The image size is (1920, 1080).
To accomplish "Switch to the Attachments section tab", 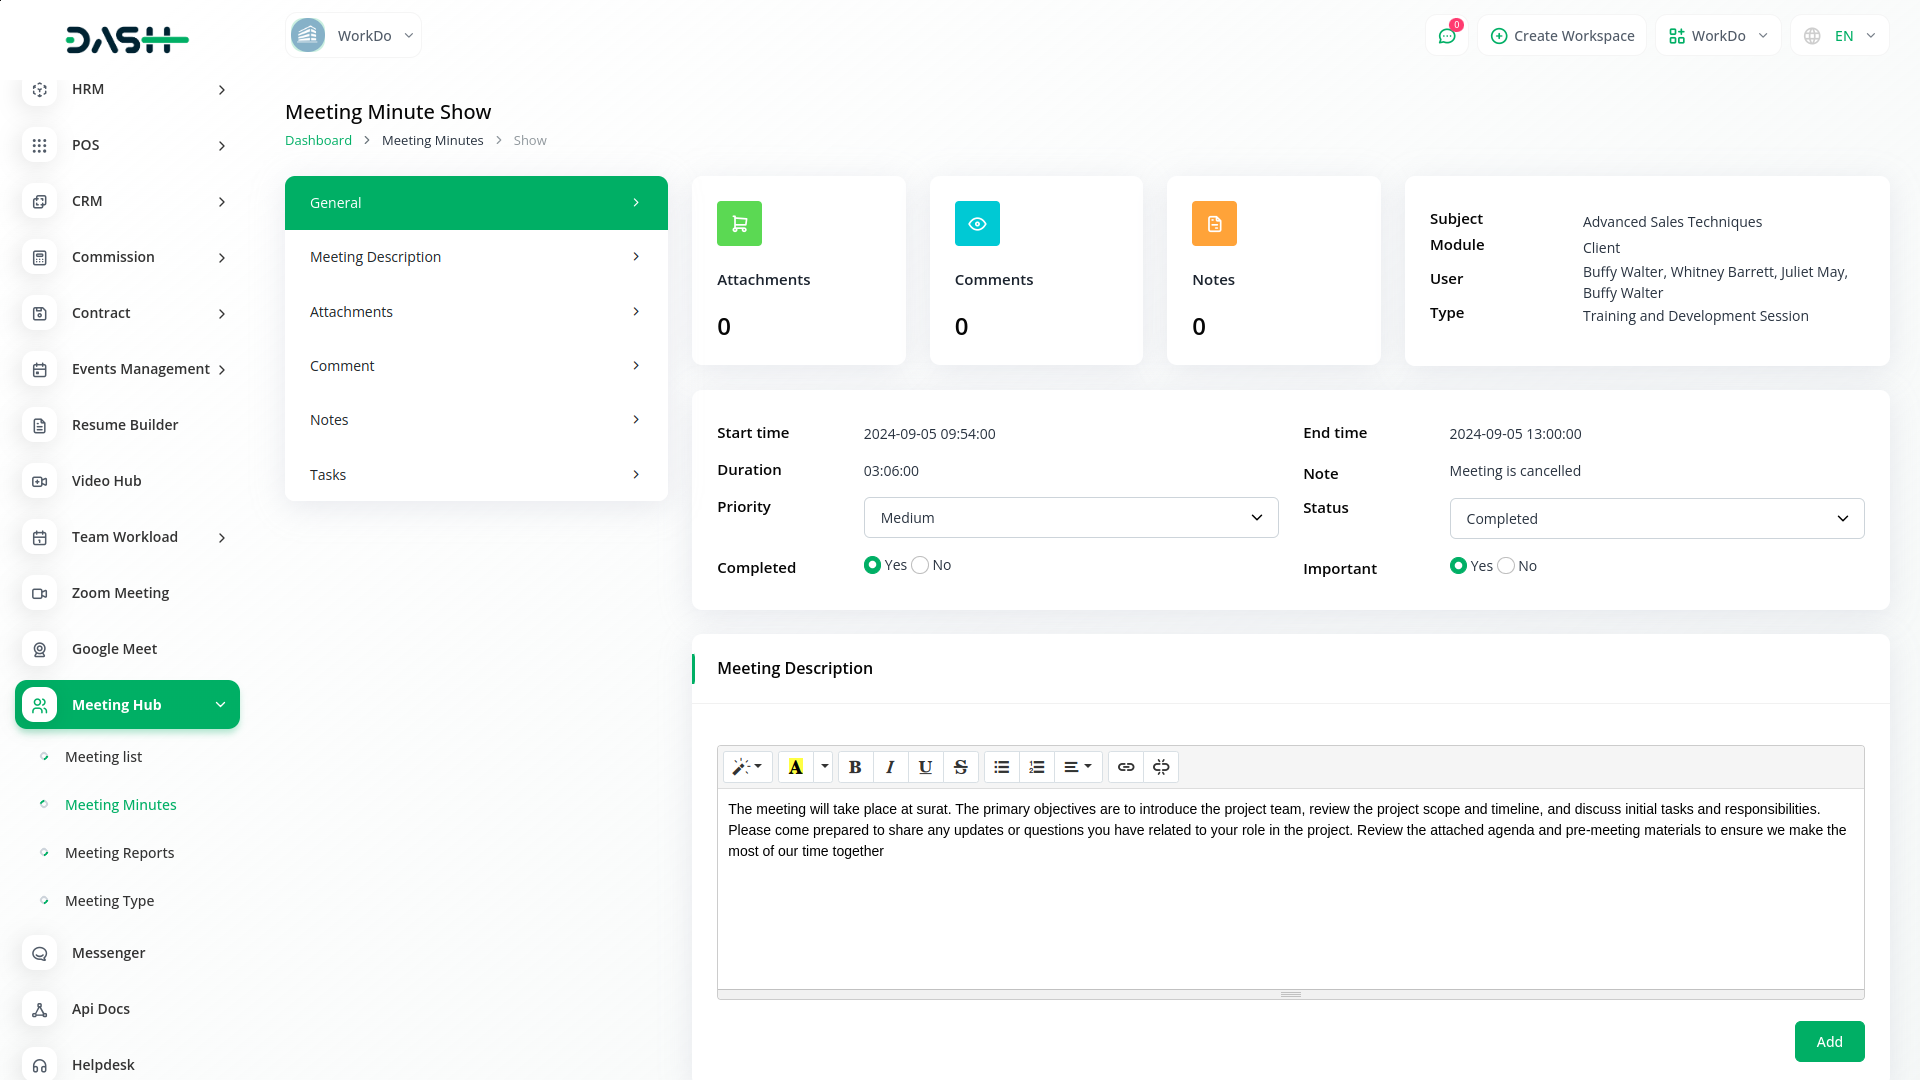I will click(x=476, y=312).
